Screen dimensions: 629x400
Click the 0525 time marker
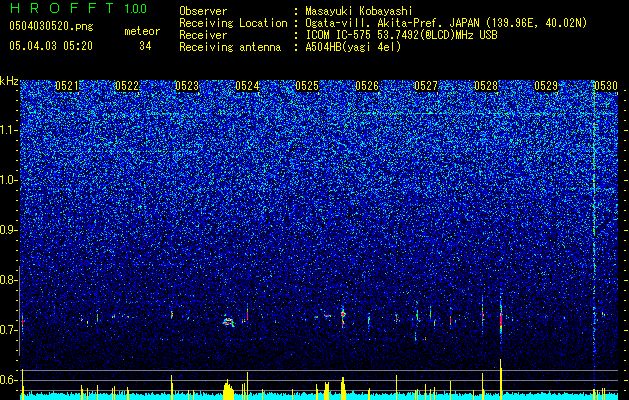307,86
